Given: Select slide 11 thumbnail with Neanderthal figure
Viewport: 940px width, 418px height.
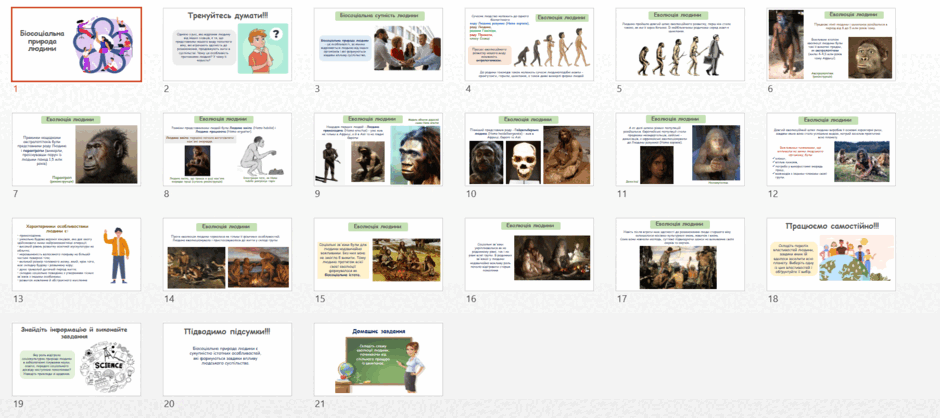Looking at the screenshot, I should [680, 149].
